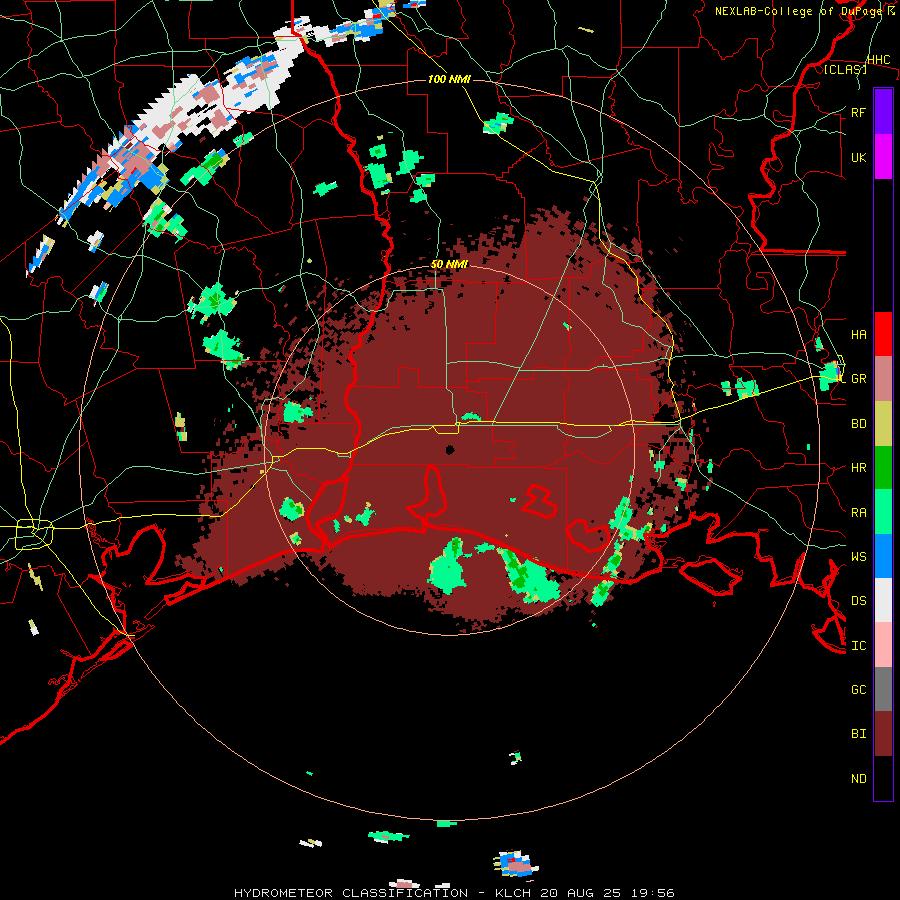This screenshot has width=900, height=900.
Task: Click the ND black legend swatch
Action: click(883, 778)
